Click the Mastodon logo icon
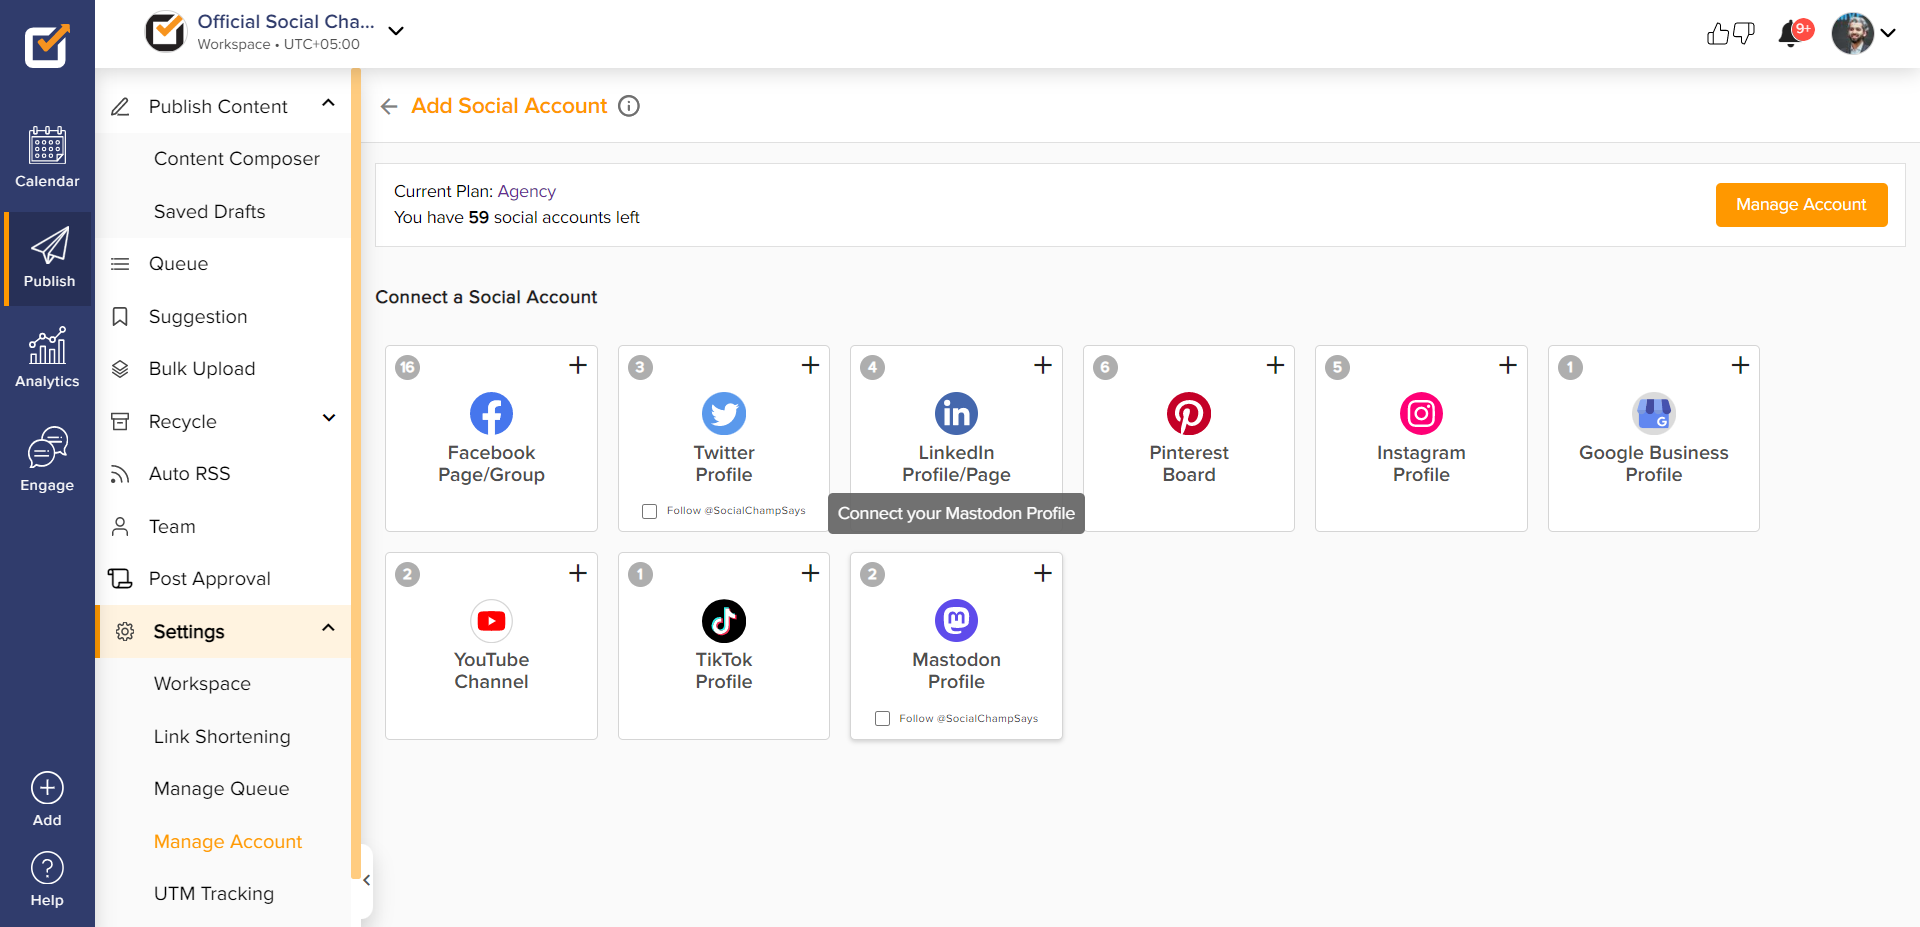 956,621
